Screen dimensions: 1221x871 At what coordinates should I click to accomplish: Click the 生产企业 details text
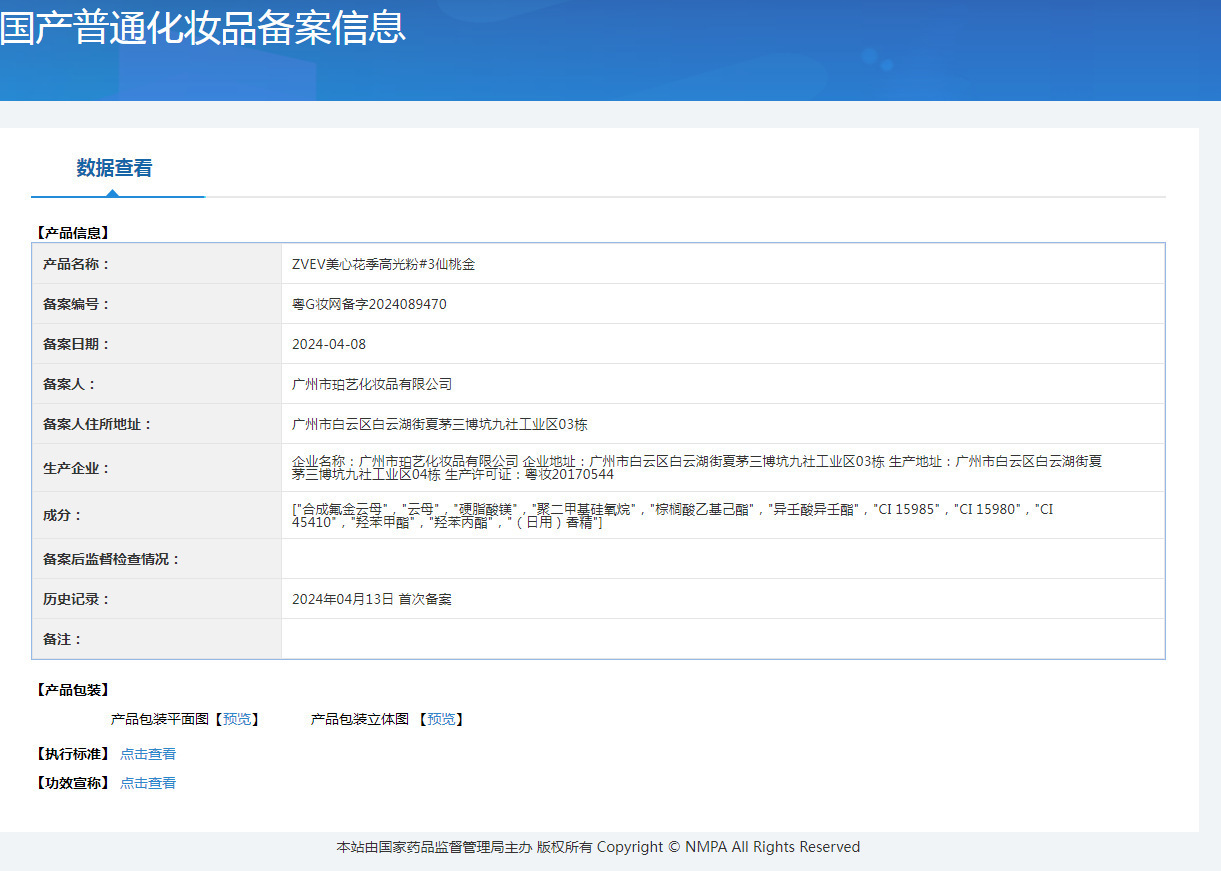[696, 467]
